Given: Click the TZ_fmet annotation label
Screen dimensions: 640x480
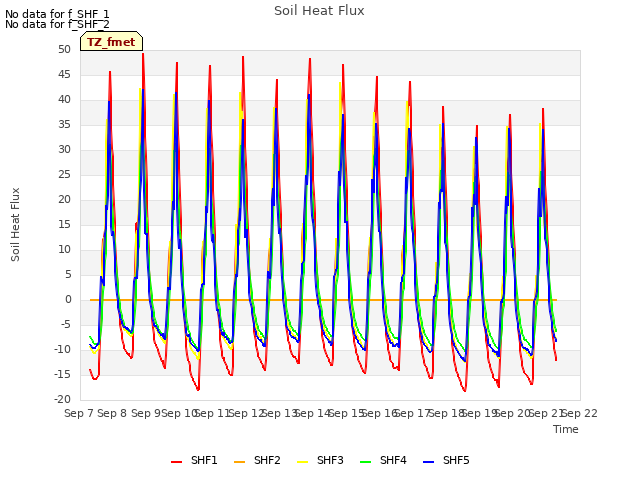Looking at the screenshot, I should (x=111, y=42).
